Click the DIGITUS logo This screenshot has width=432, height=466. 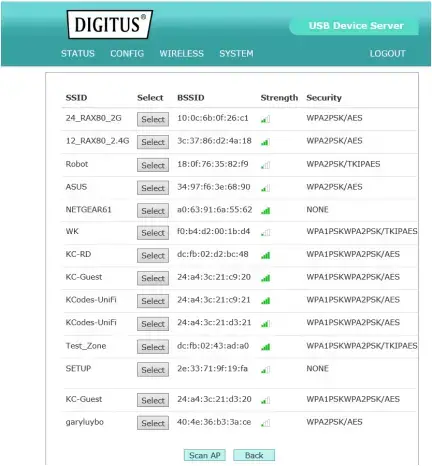pos(110,24)
